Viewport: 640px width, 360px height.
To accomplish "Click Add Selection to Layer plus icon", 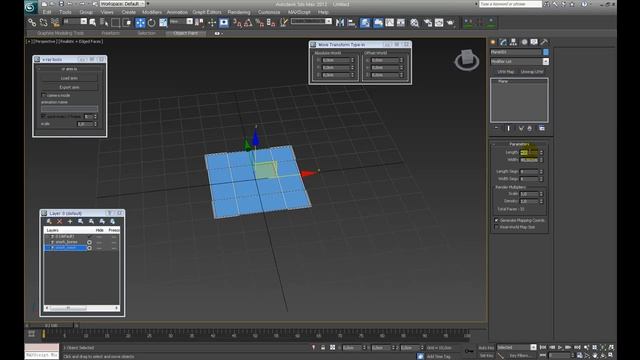I will pyautogui.click(x=70, y=221).
